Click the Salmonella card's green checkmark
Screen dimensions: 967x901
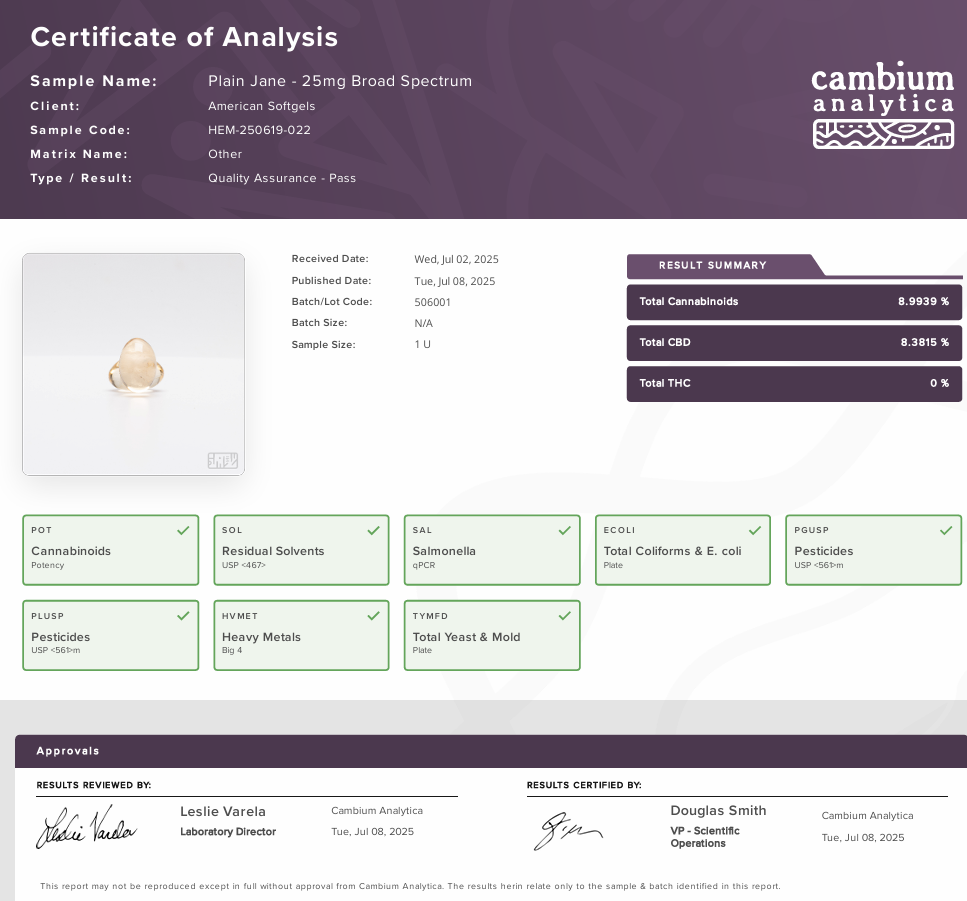point(564,530)
